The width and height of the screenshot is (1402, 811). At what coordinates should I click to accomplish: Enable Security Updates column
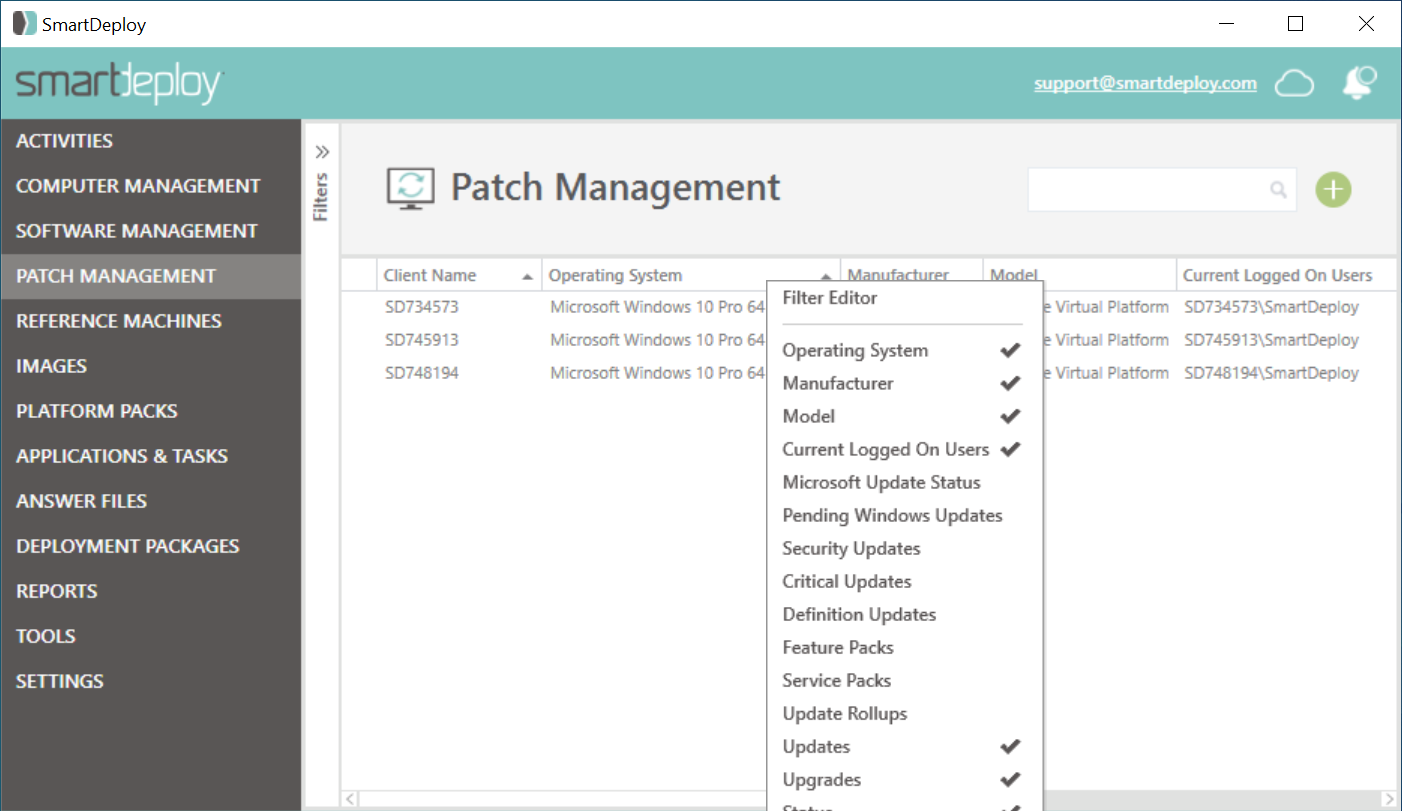[904, 548]
